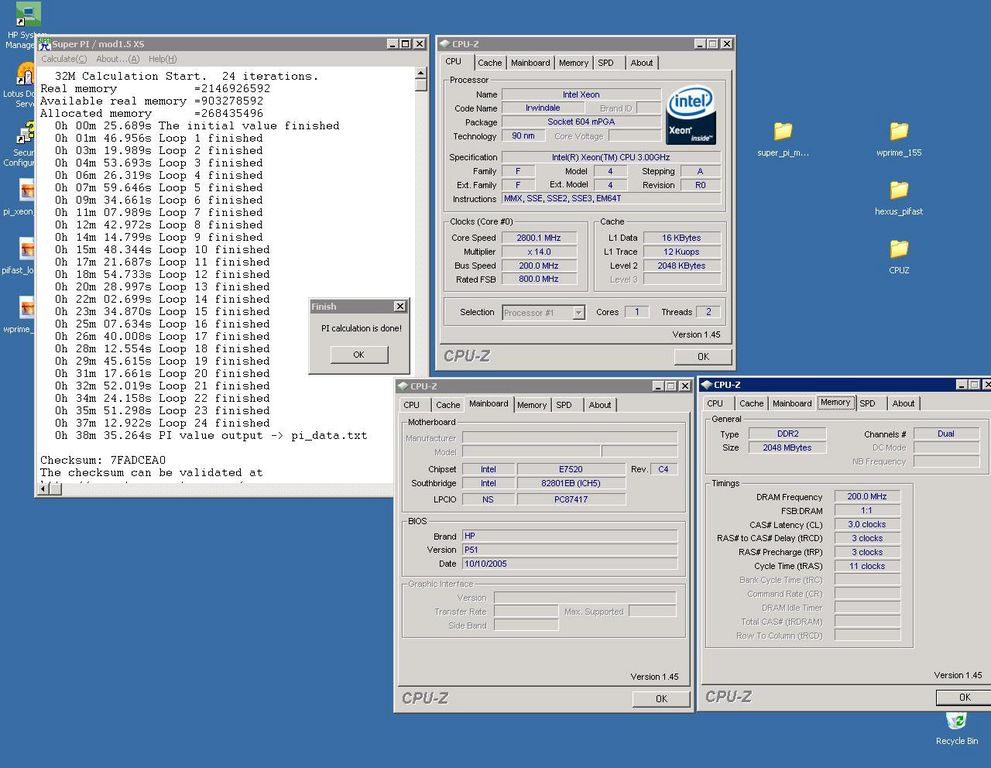
Task: Click the E7520 chipset value
Action: [x=571, y=469]
